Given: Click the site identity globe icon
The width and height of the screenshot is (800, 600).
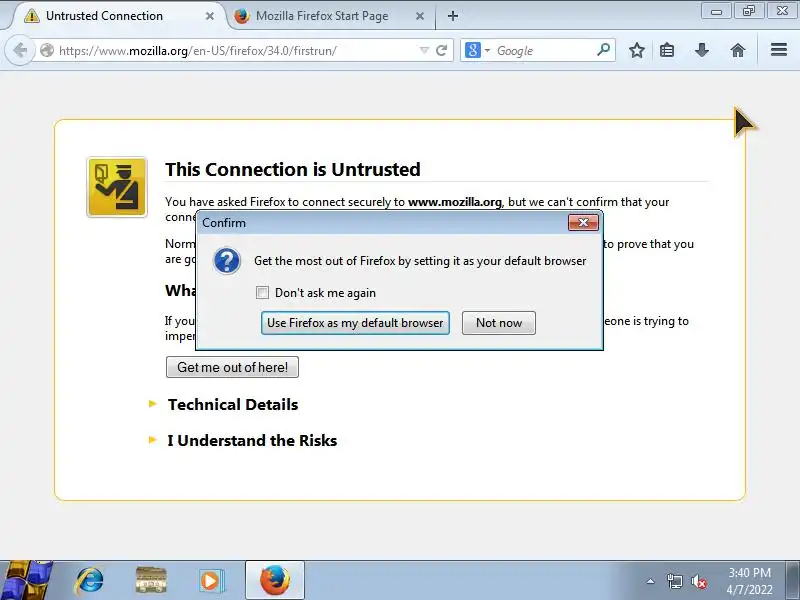Looking at the screenshot, I should [x=47, y=50].
